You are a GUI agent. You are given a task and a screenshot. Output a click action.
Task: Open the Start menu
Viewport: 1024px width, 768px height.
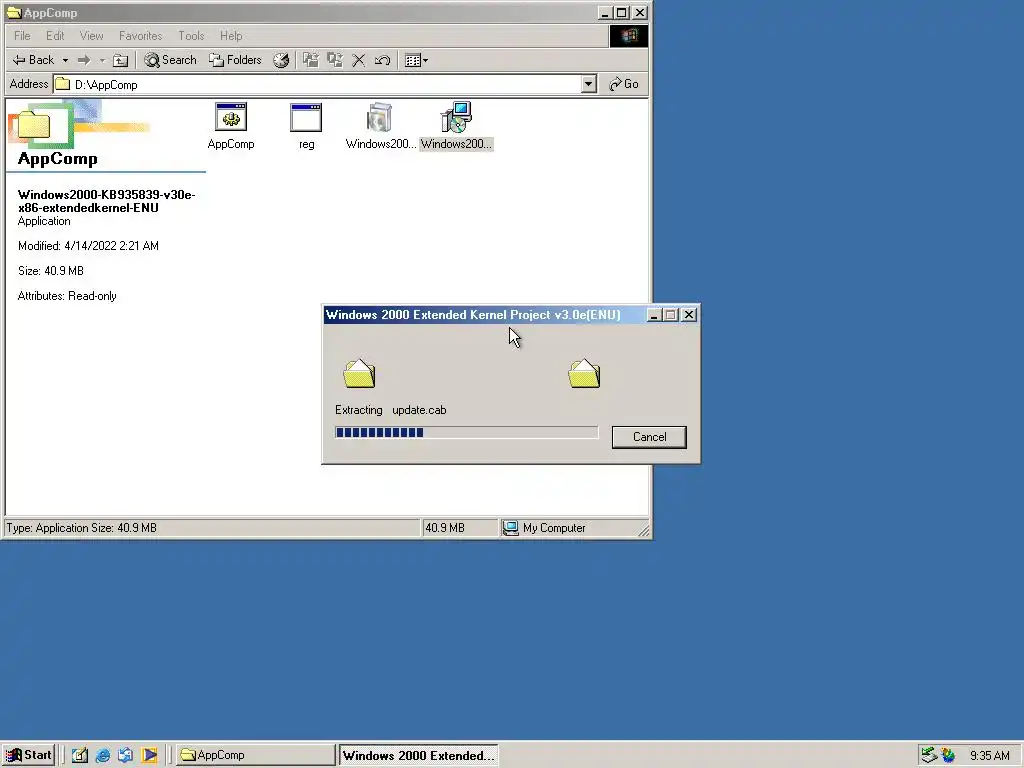(x=28, y=755)
